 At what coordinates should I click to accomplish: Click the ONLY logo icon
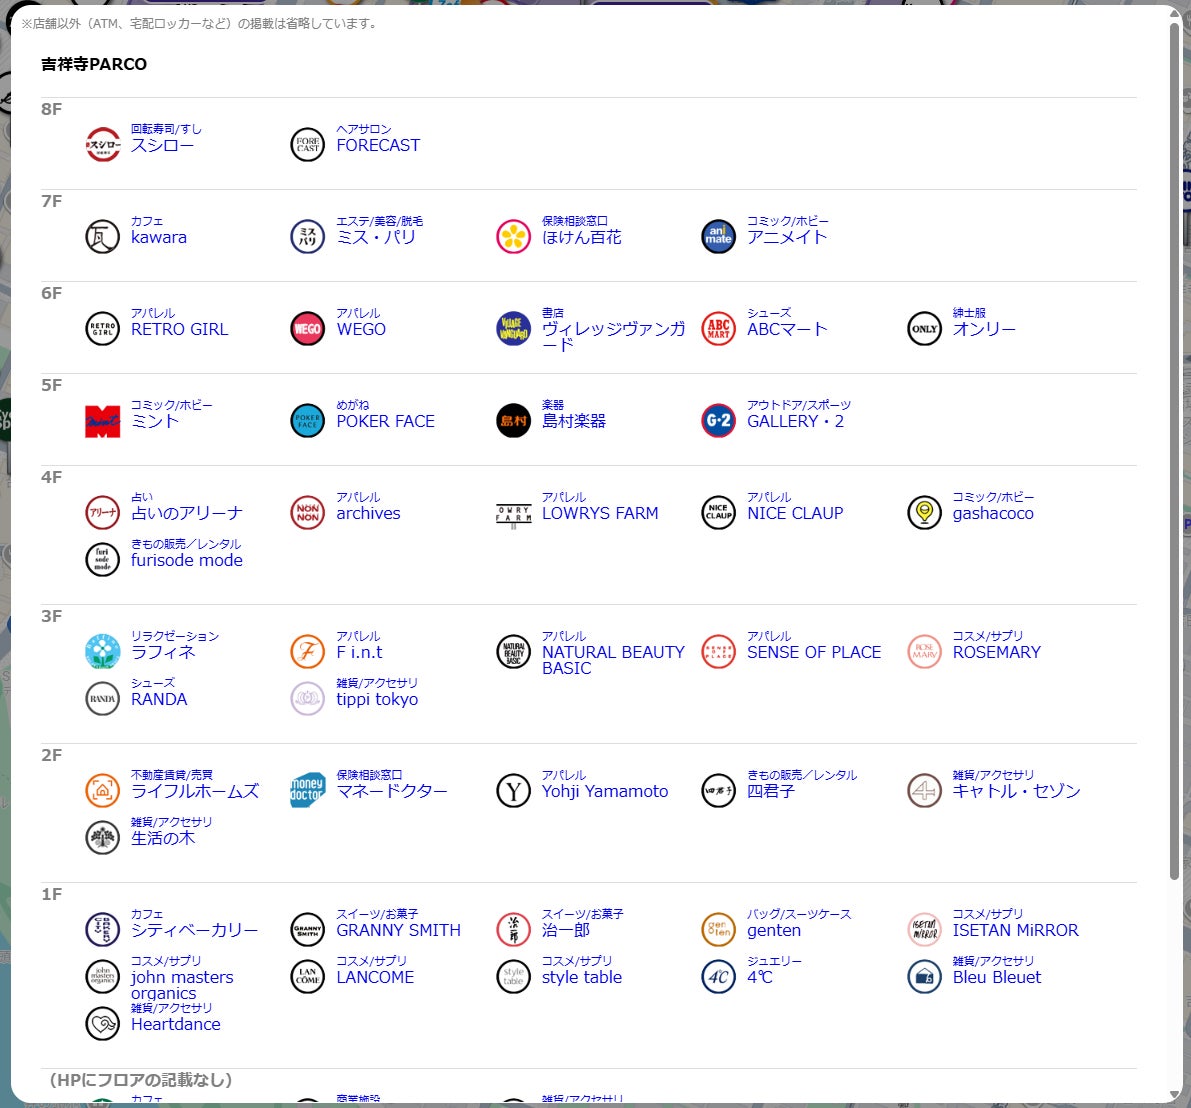coord(924,328)
